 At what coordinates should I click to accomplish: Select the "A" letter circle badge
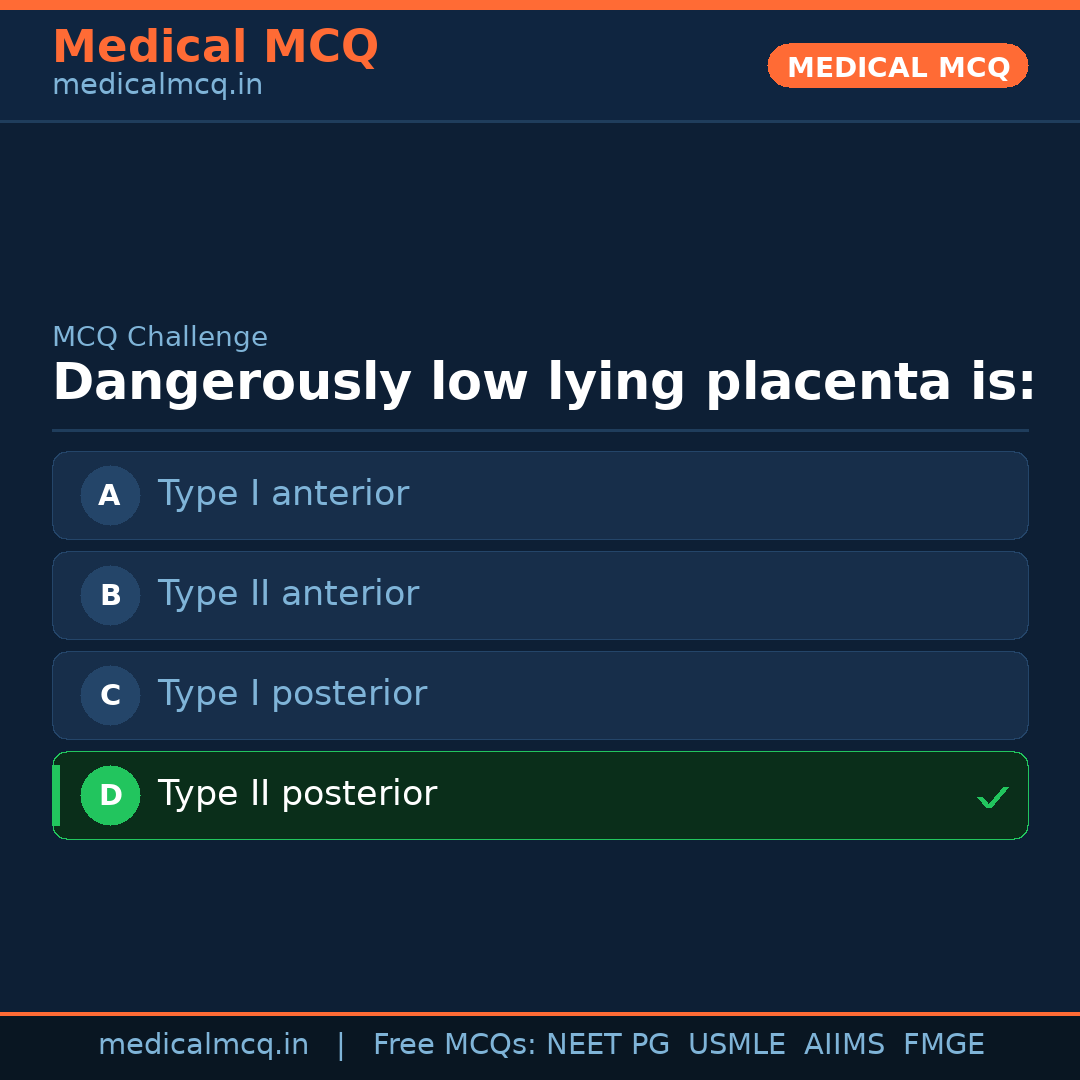[x=110, y=495]
